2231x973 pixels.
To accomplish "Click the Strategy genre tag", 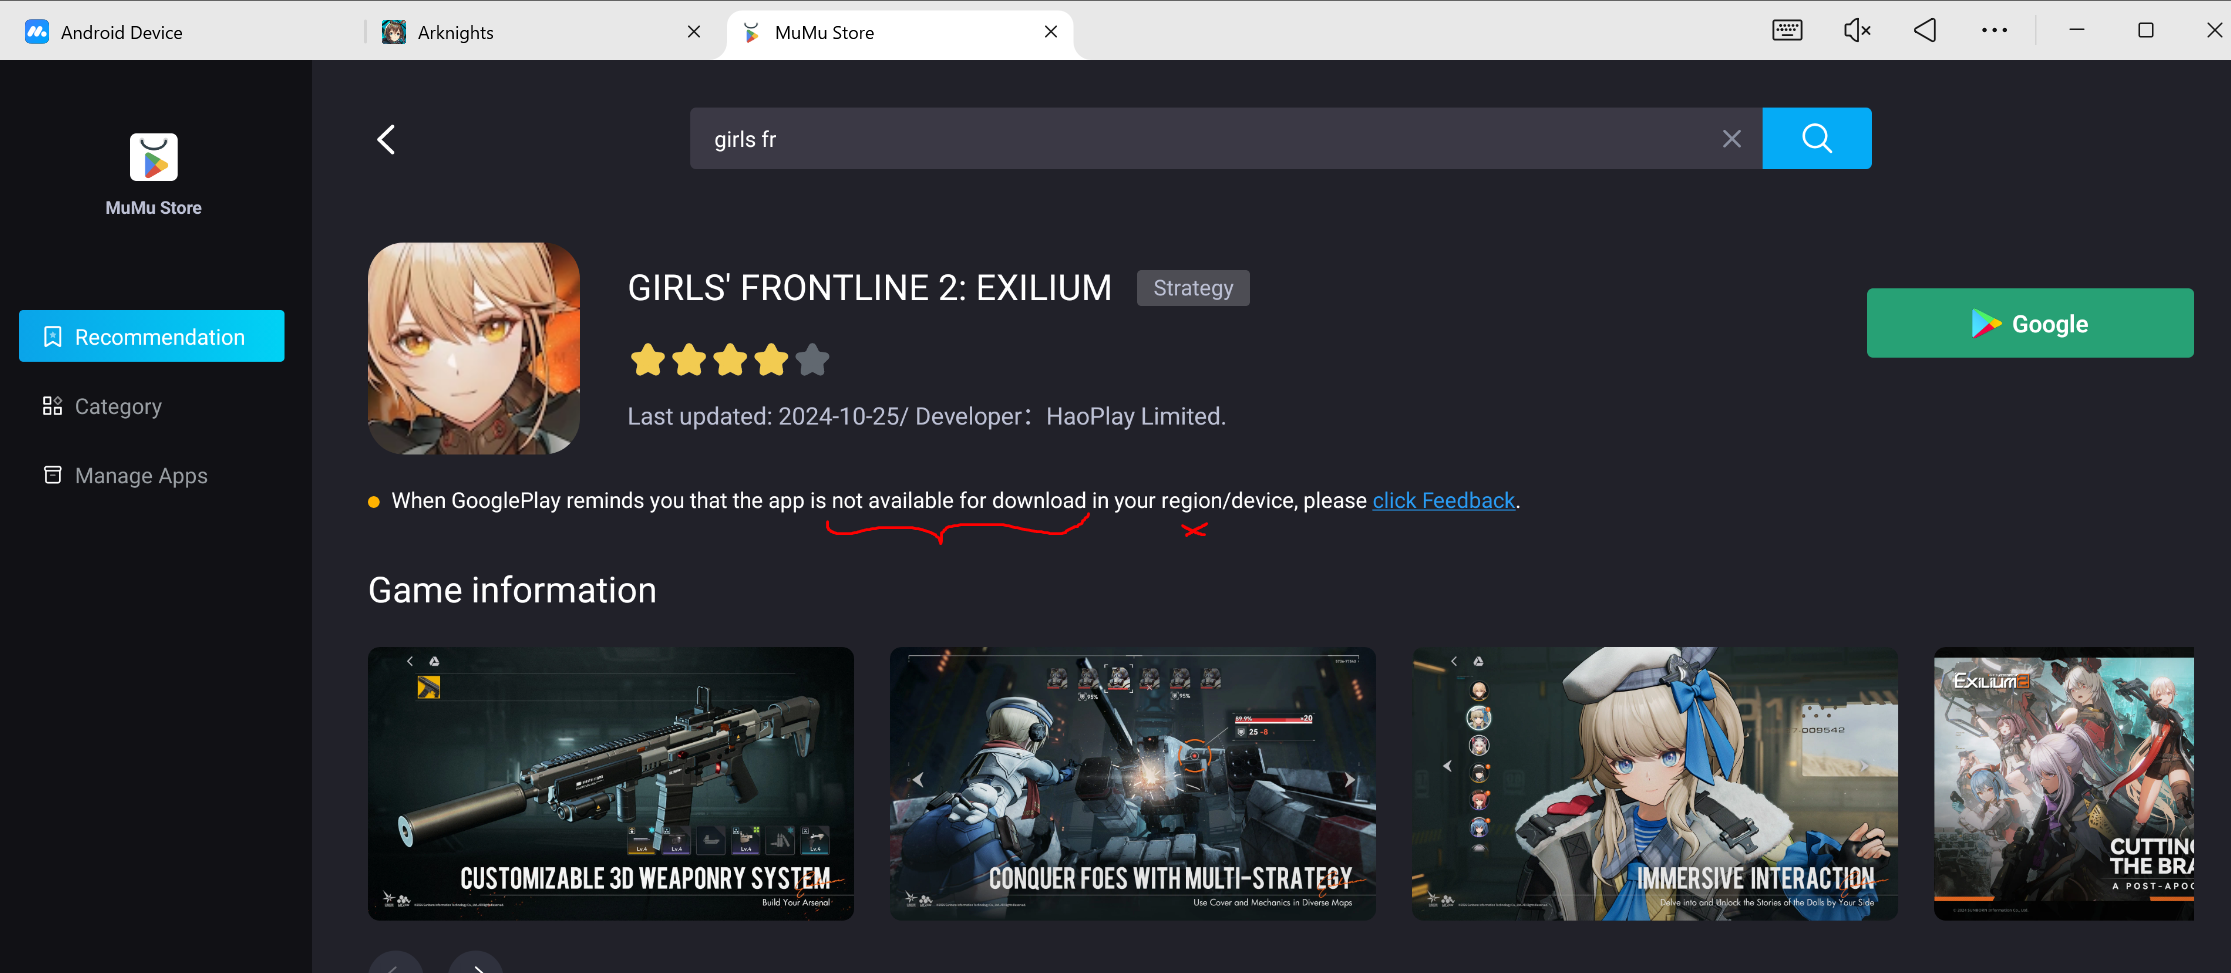I will pyautogui.click(x=1193, y=288).
